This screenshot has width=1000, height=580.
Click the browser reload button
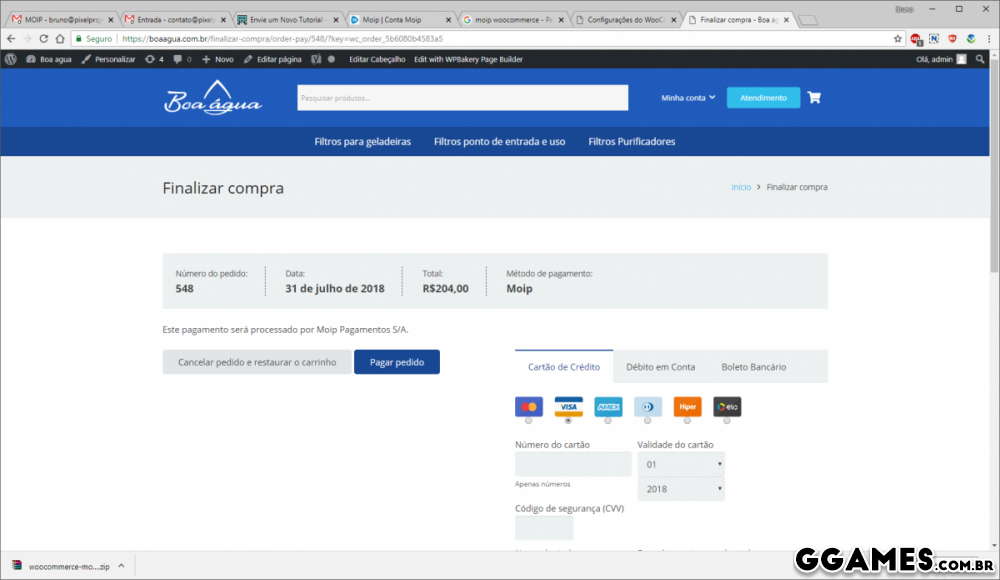pos(45,39)
